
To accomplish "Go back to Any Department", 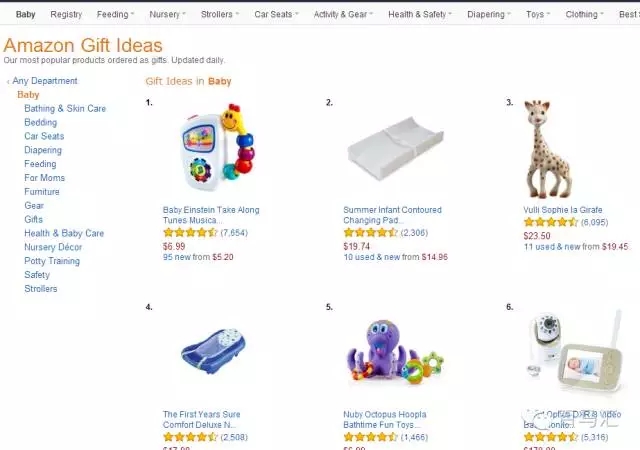I will (44, 81).
